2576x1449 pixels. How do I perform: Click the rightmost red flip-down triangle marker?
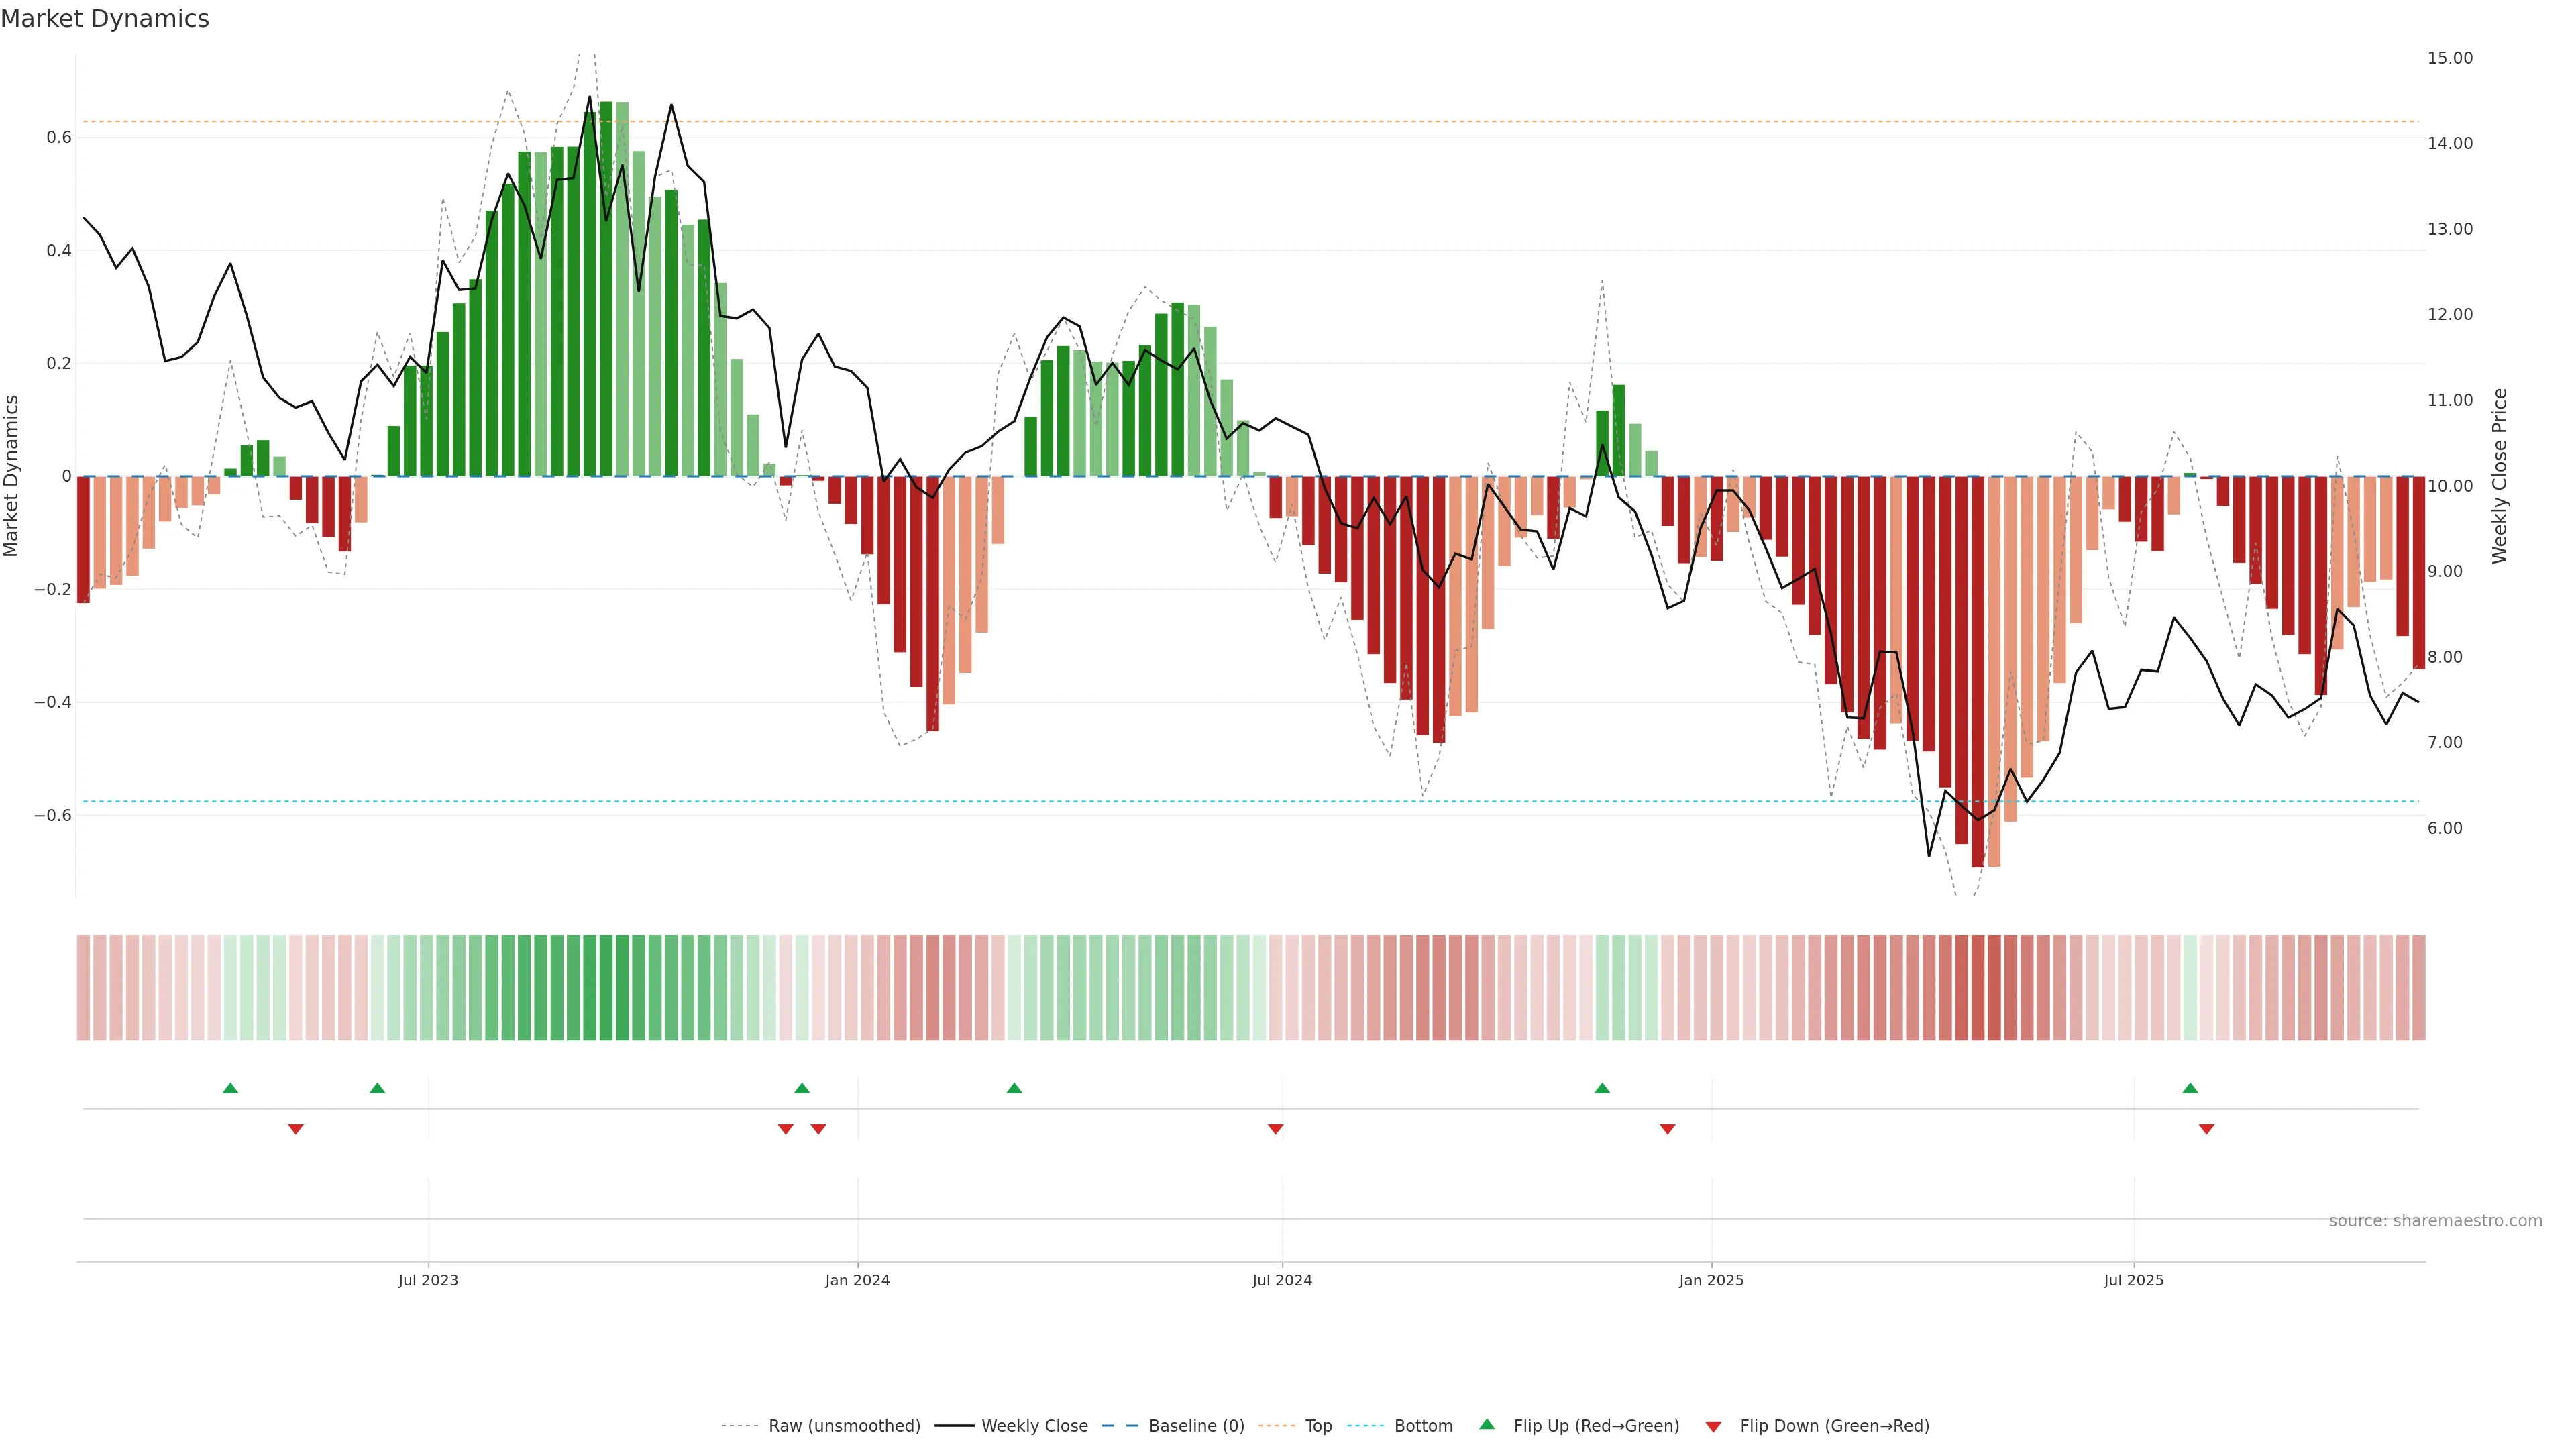click(x=2206, y=1129)
